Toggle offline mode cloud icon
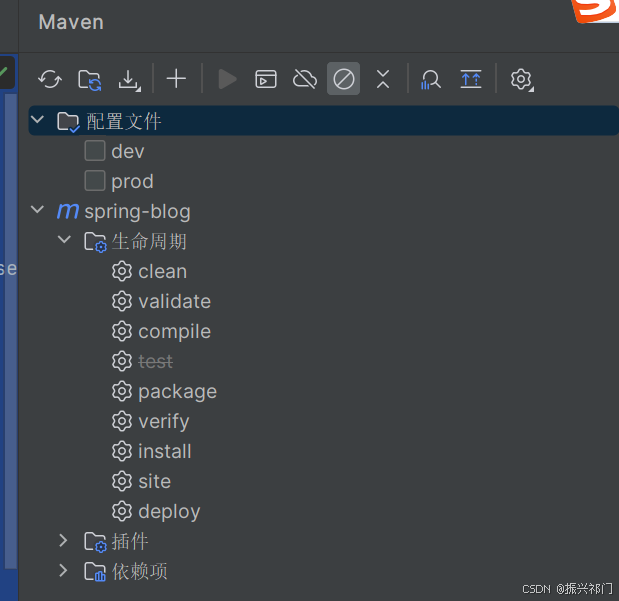The image size is (619, 601). pos(304,79)
